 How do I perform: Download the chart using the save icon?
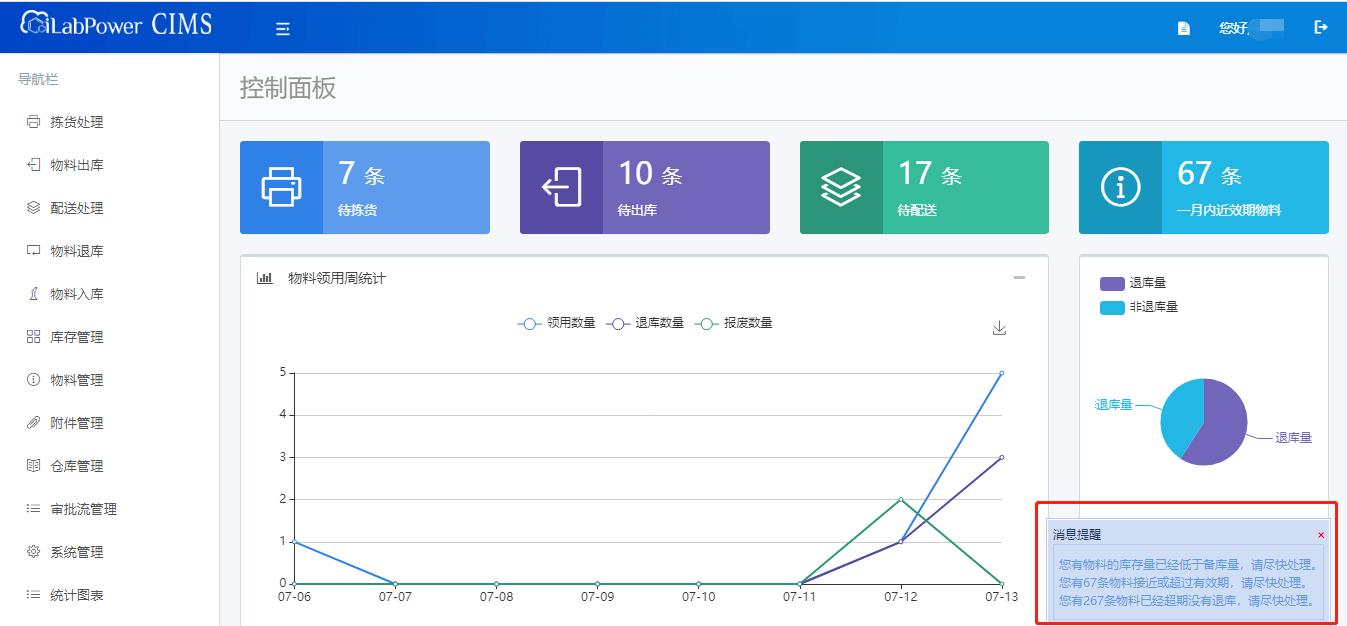tap(999, 328)
